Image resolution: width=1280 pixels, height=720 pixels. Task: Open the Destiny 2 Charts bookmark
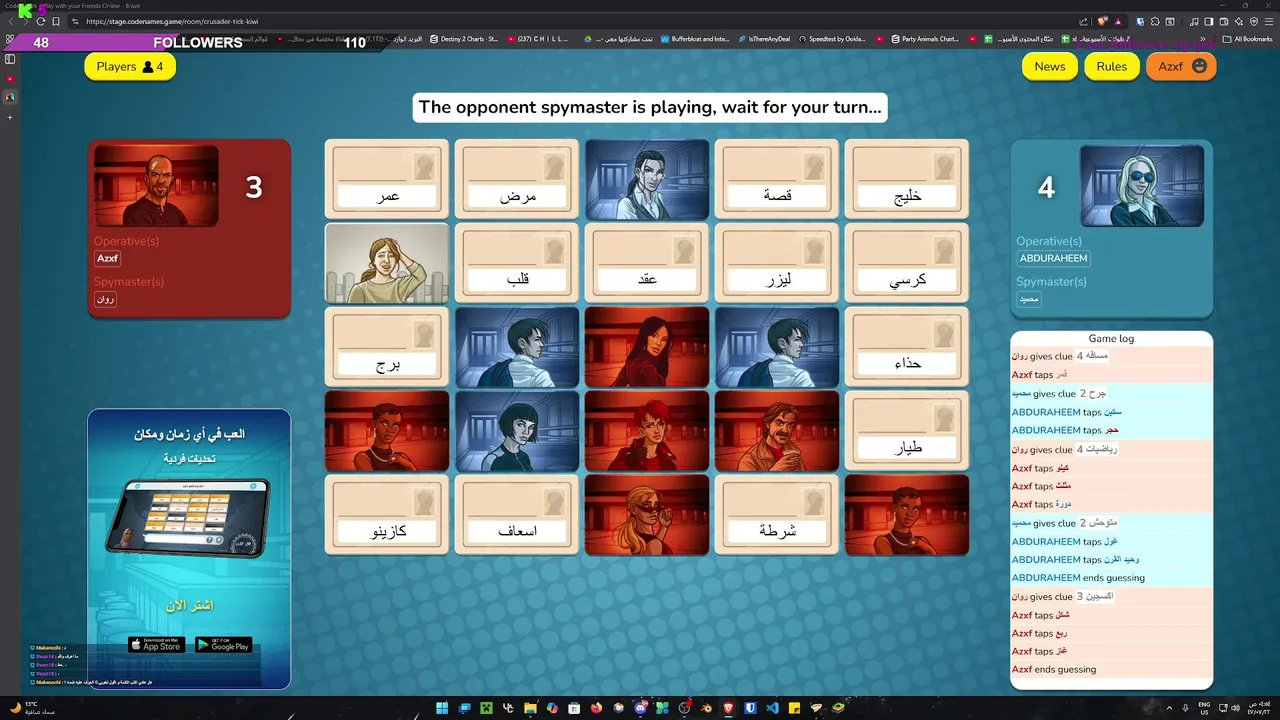click(463, 39)
